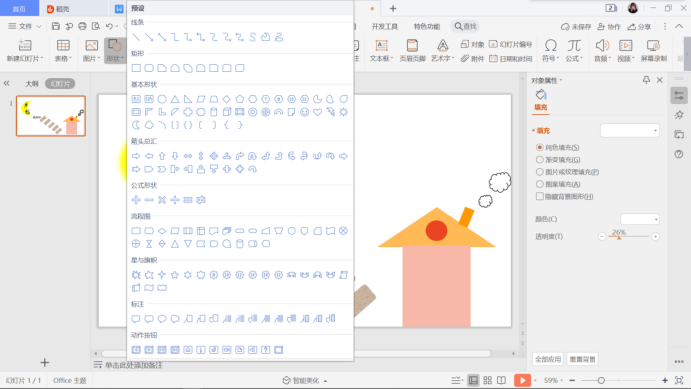691x389 pixels.
Task: Insert a text box via 文本框
Action: tap(381, 51)
